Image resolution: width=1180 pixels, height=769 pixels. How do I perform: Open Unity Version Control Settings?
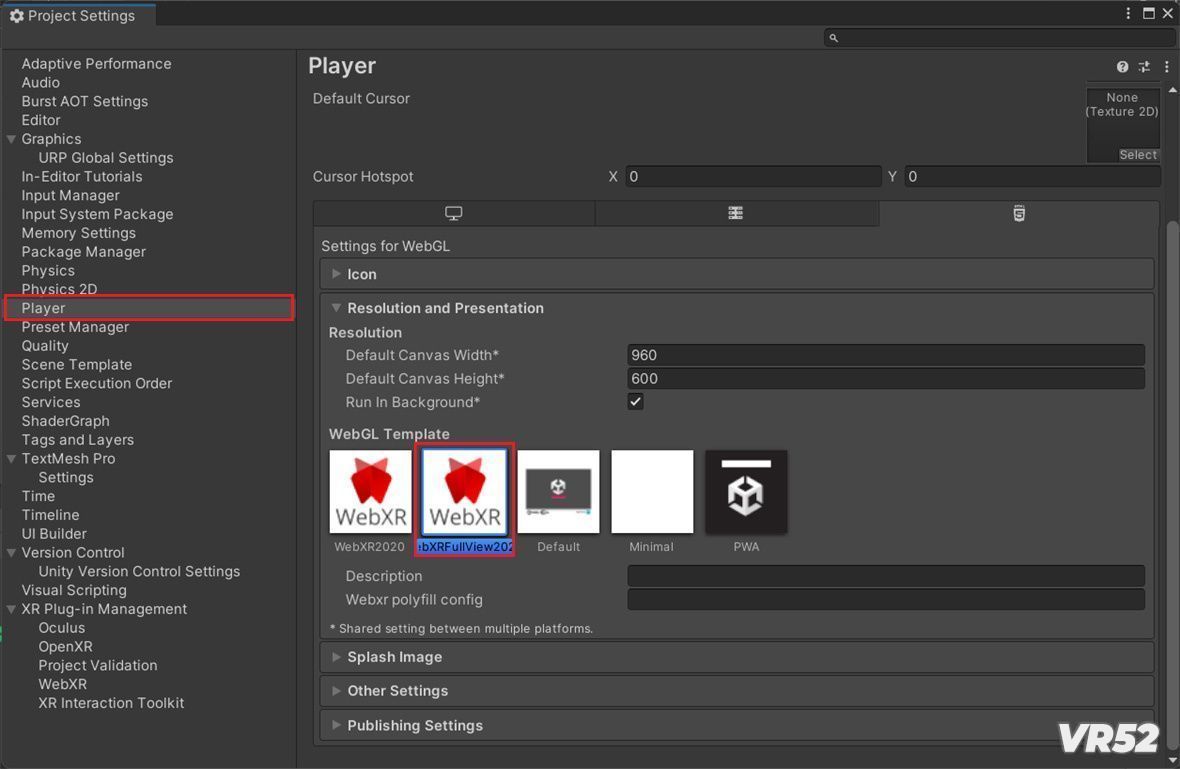(x=139, y=572)
